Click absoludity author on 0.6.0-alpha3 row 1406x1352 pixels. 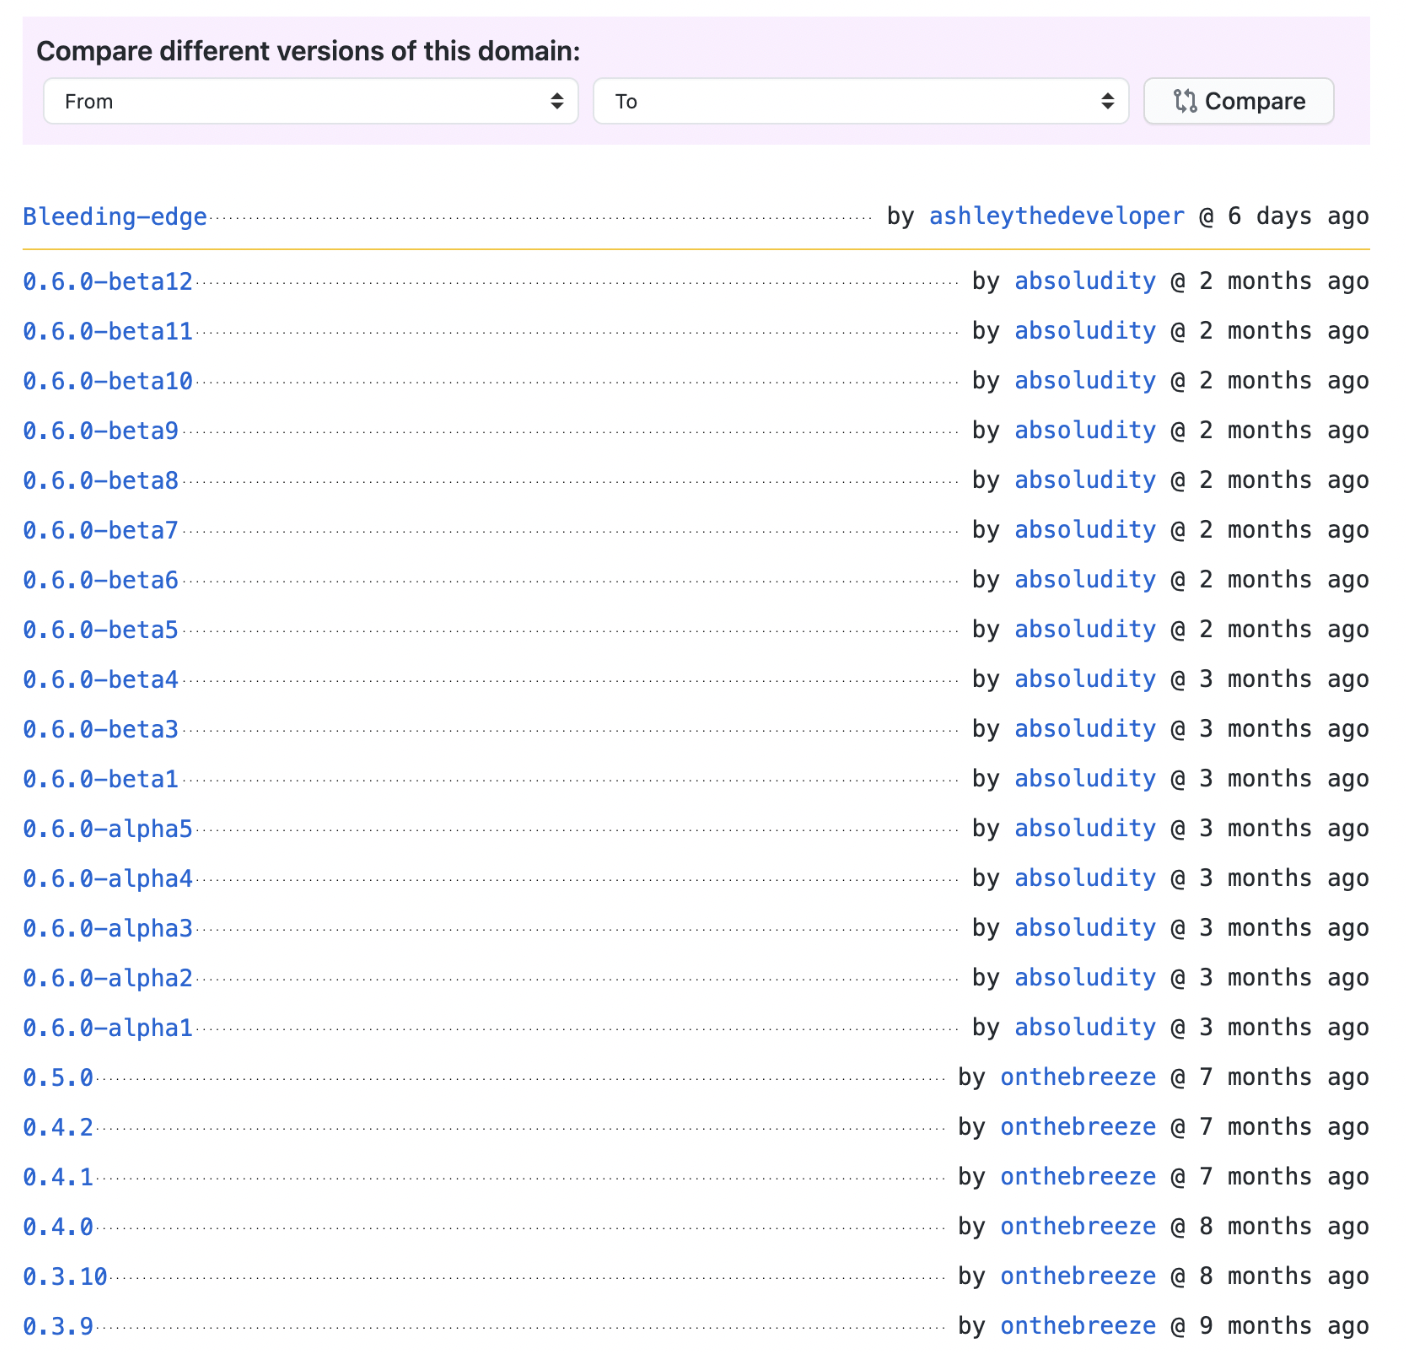(1085, 928)
